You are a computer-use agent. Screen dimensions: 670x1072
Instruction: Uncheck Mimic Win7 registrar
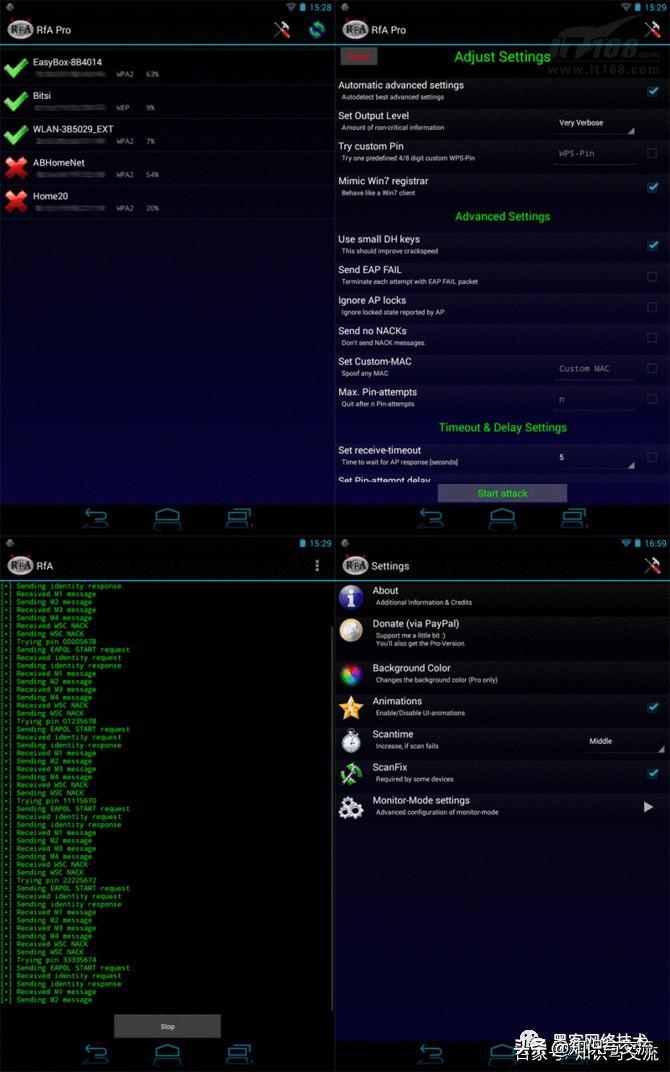click(x=653, y=187)
